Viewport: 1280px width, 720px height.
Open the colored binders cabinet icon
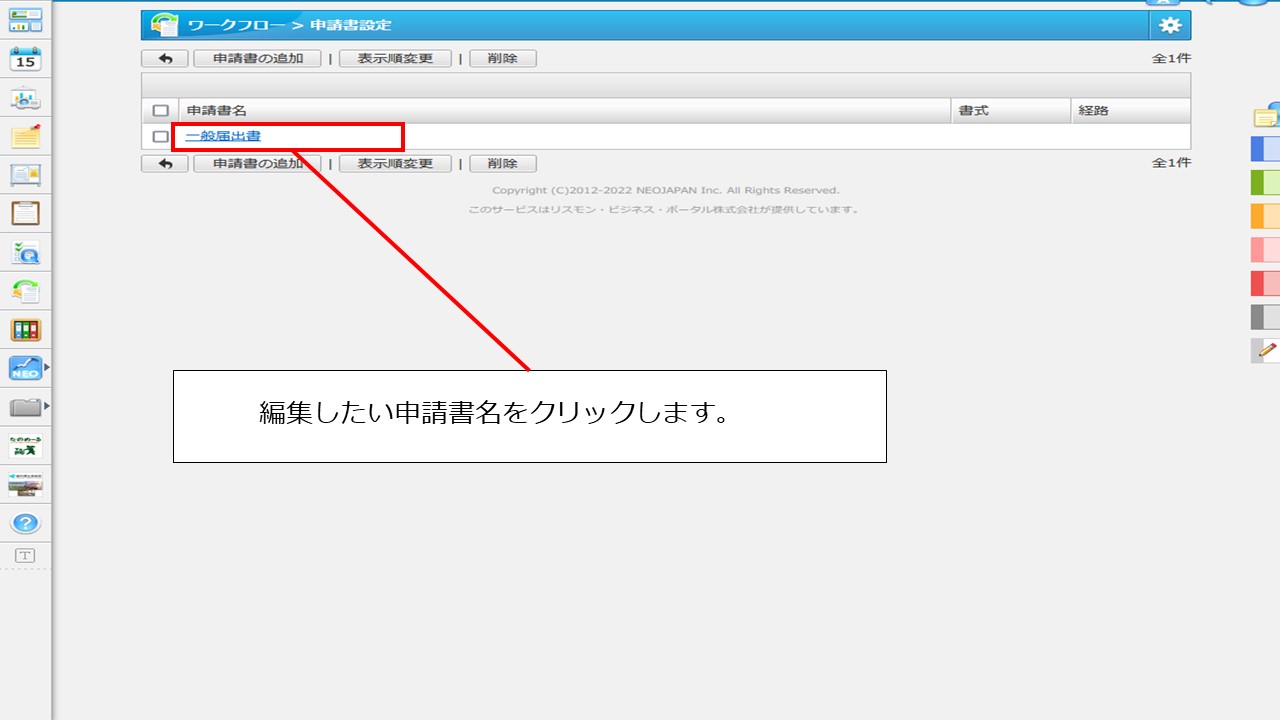click(25, 330)
